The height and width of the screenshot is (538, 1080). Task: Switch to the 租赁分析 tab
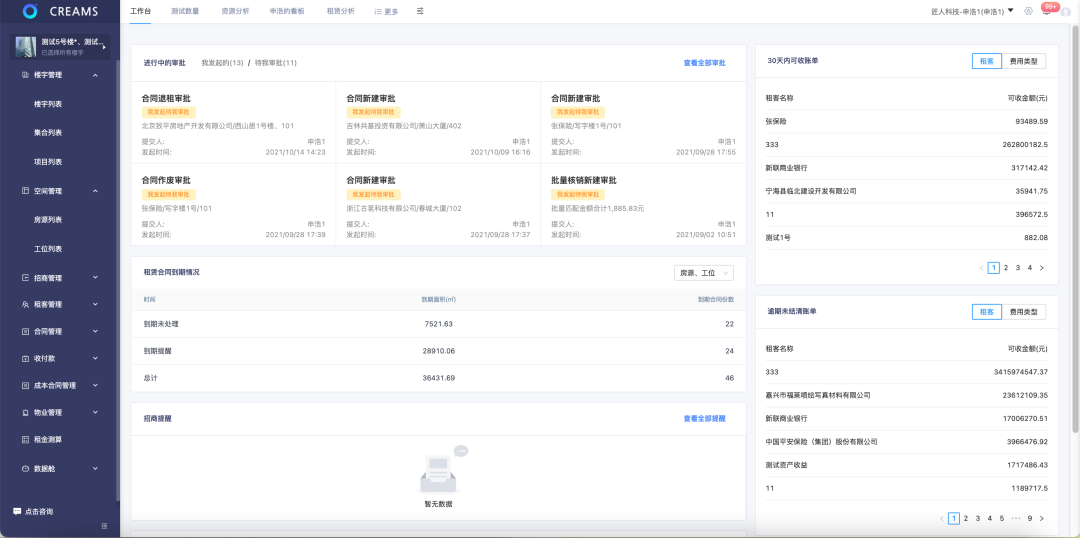340,11
